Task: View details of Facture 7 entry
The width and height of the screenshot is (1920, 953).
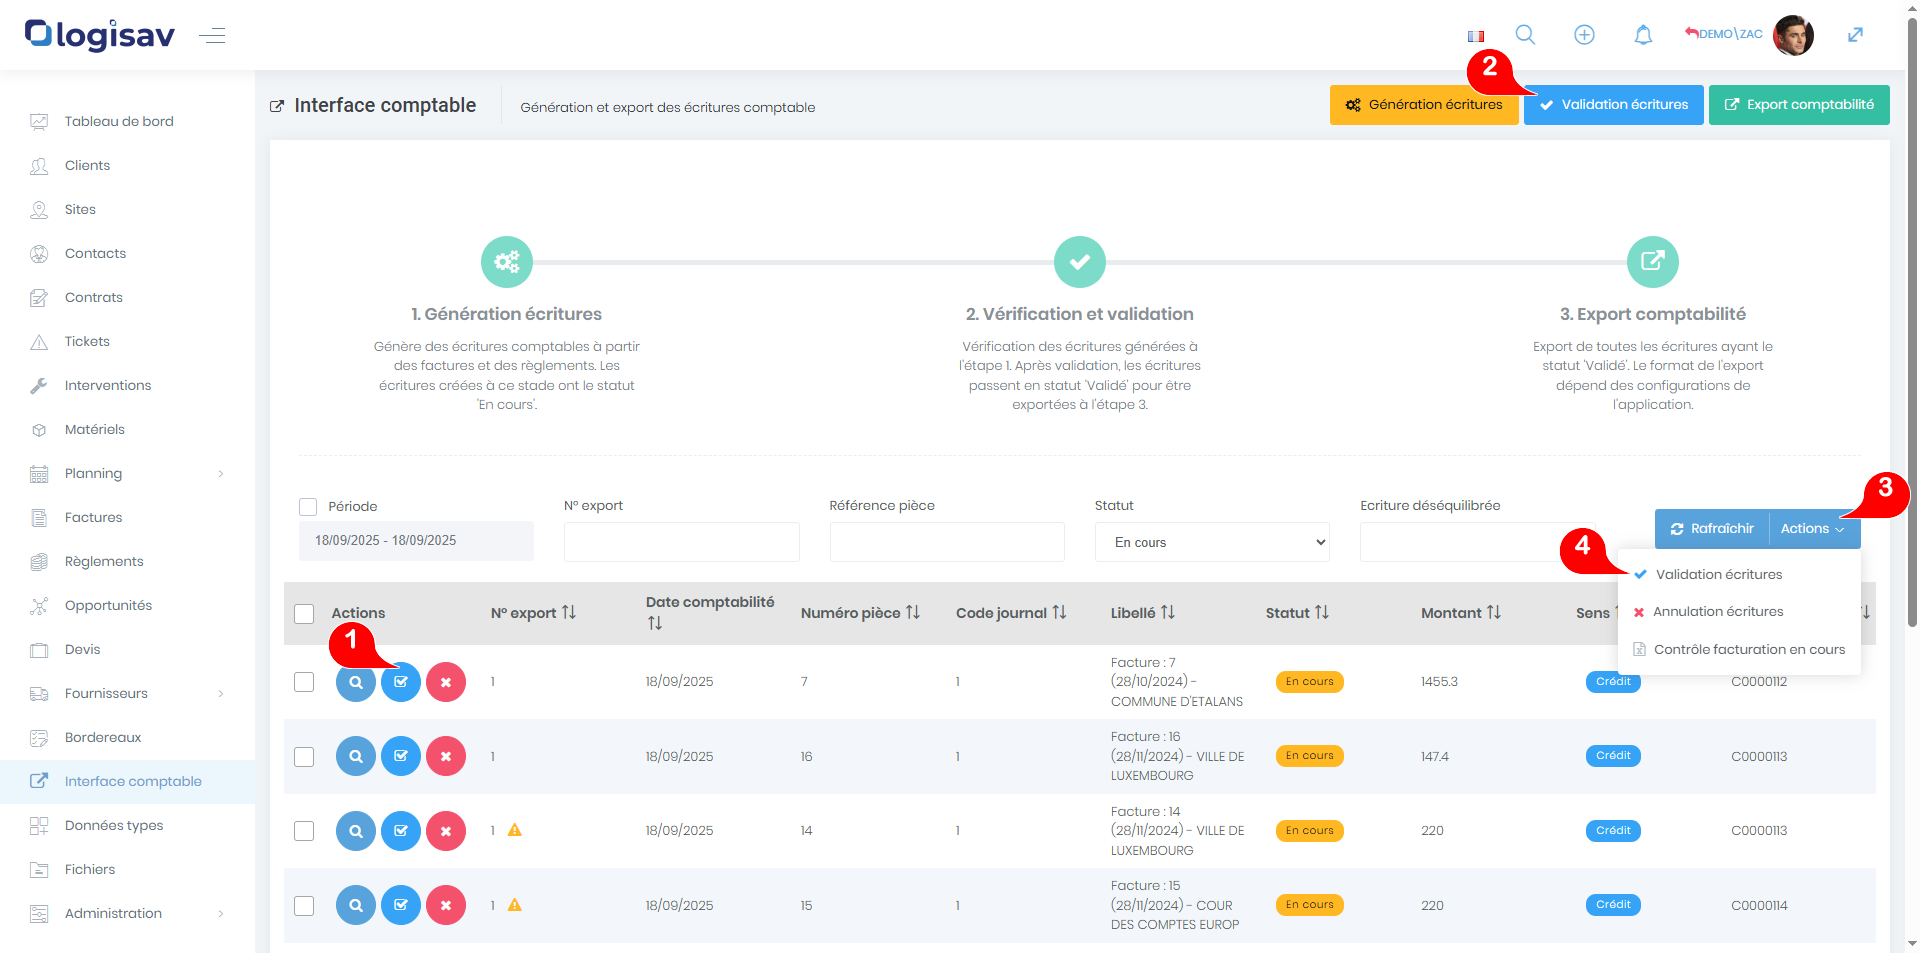Action: tap(356, 682)
